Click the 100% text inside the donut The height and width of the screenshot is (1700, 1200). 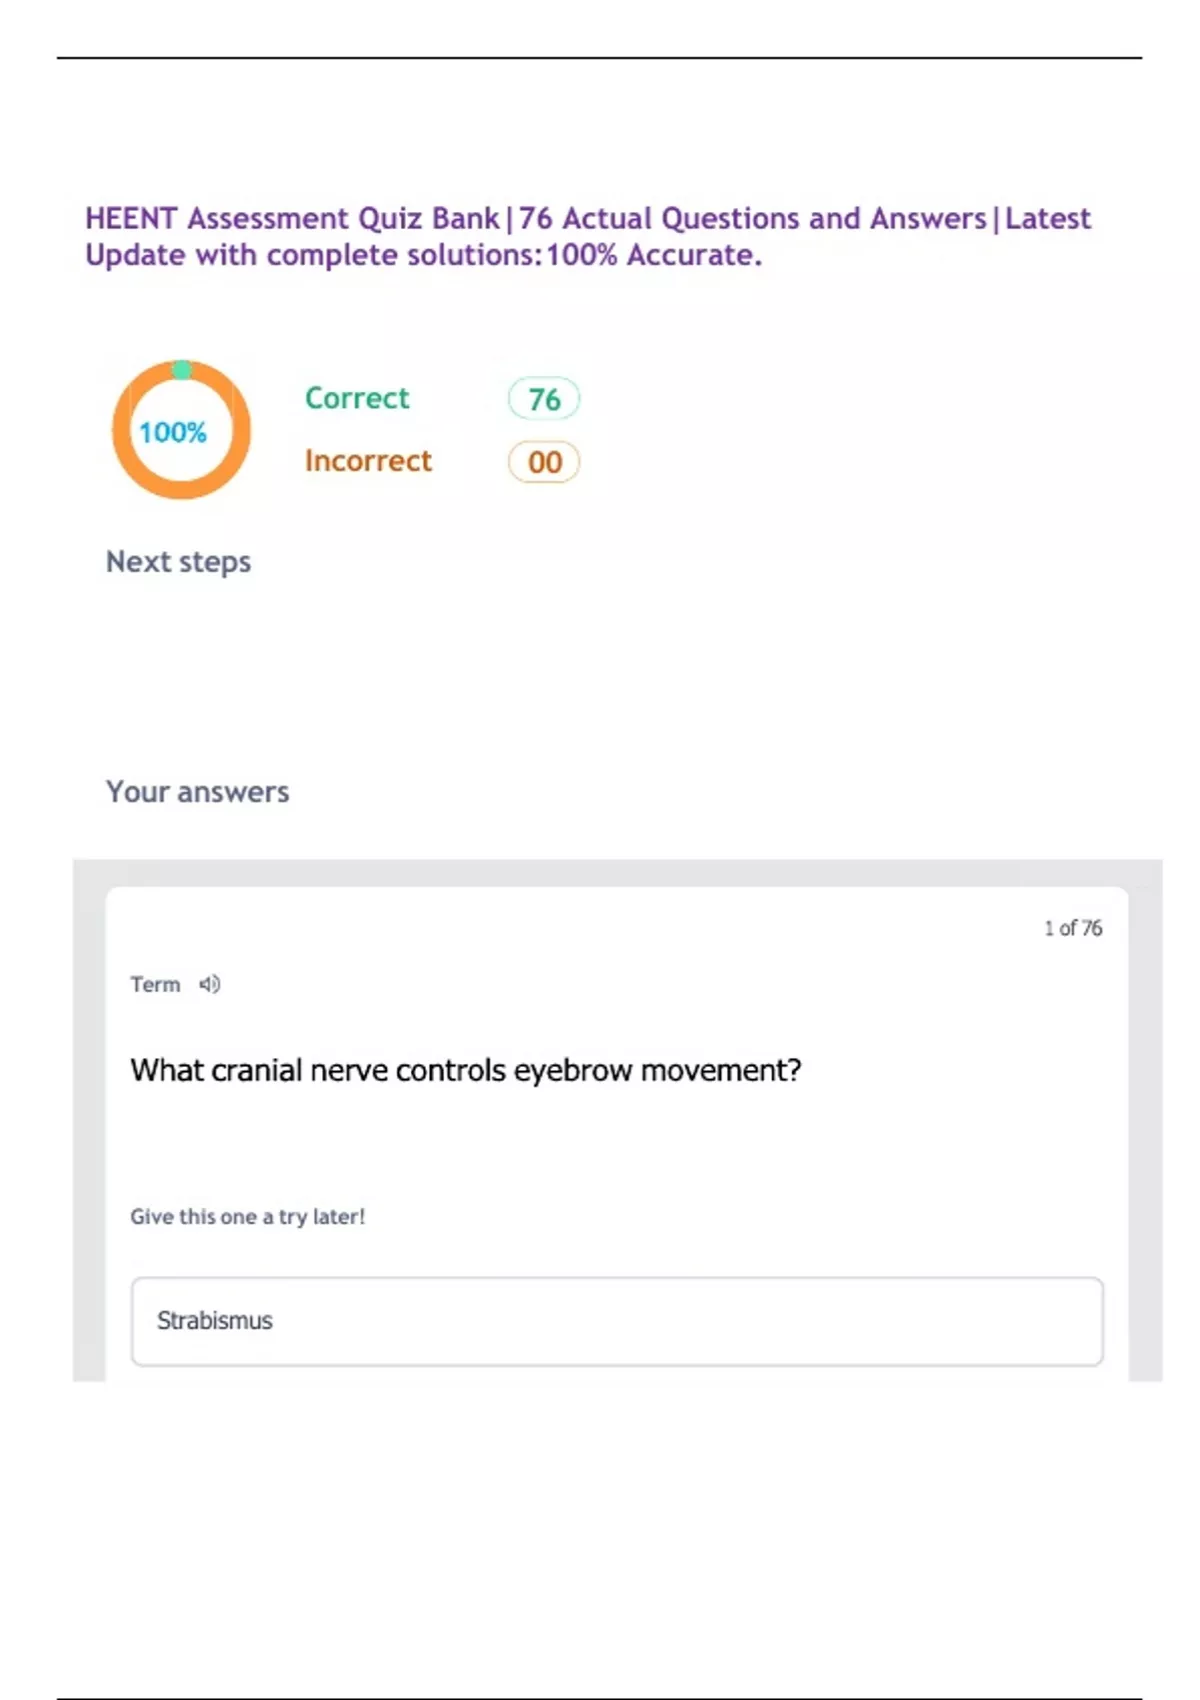point(173,433)
